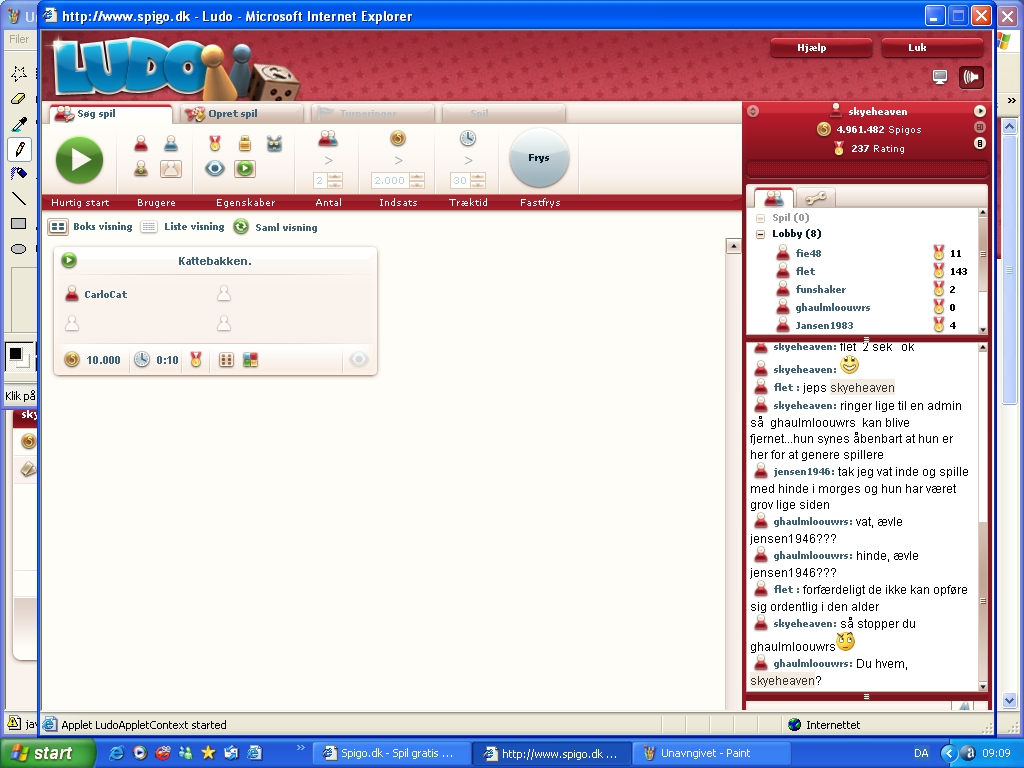
Task: Select Boks visning view mode
Action: (58, 227)
